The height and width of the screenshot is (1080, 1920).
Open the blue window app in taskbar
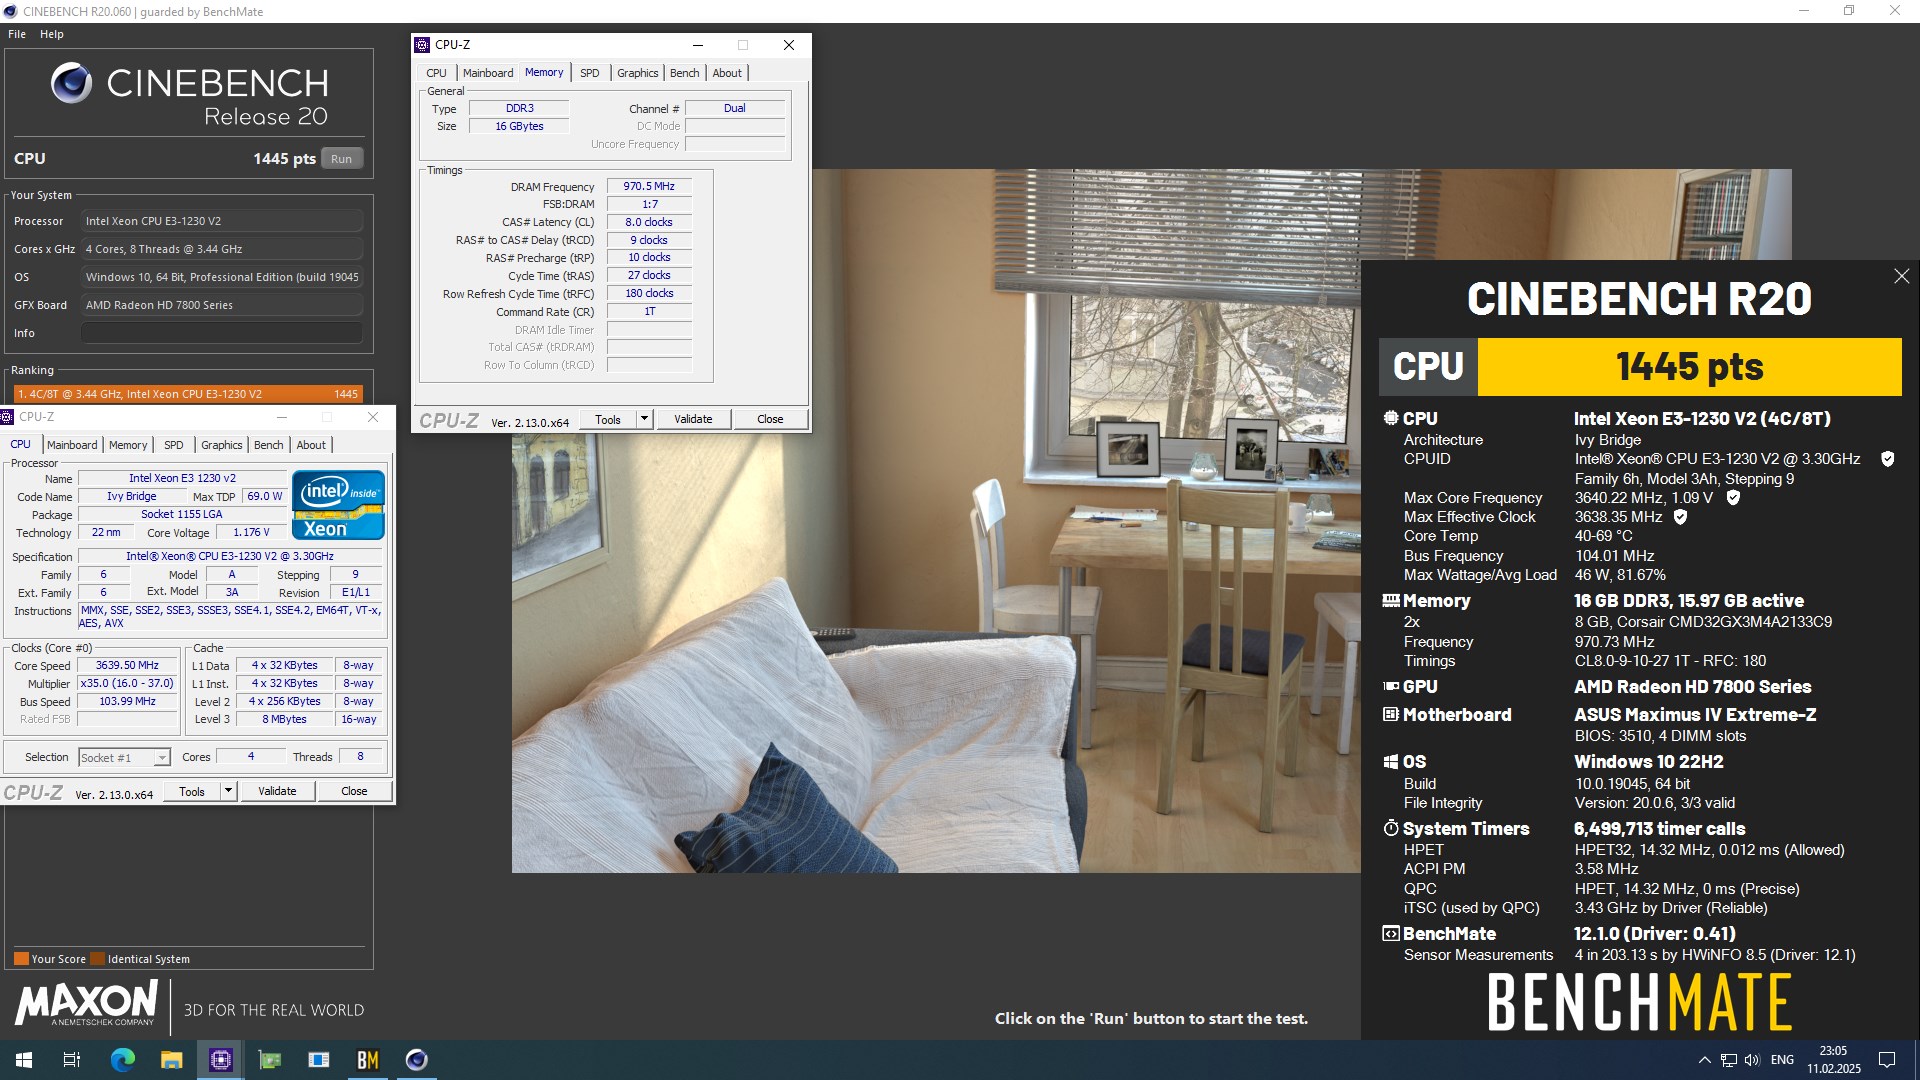coord(319,1060)
